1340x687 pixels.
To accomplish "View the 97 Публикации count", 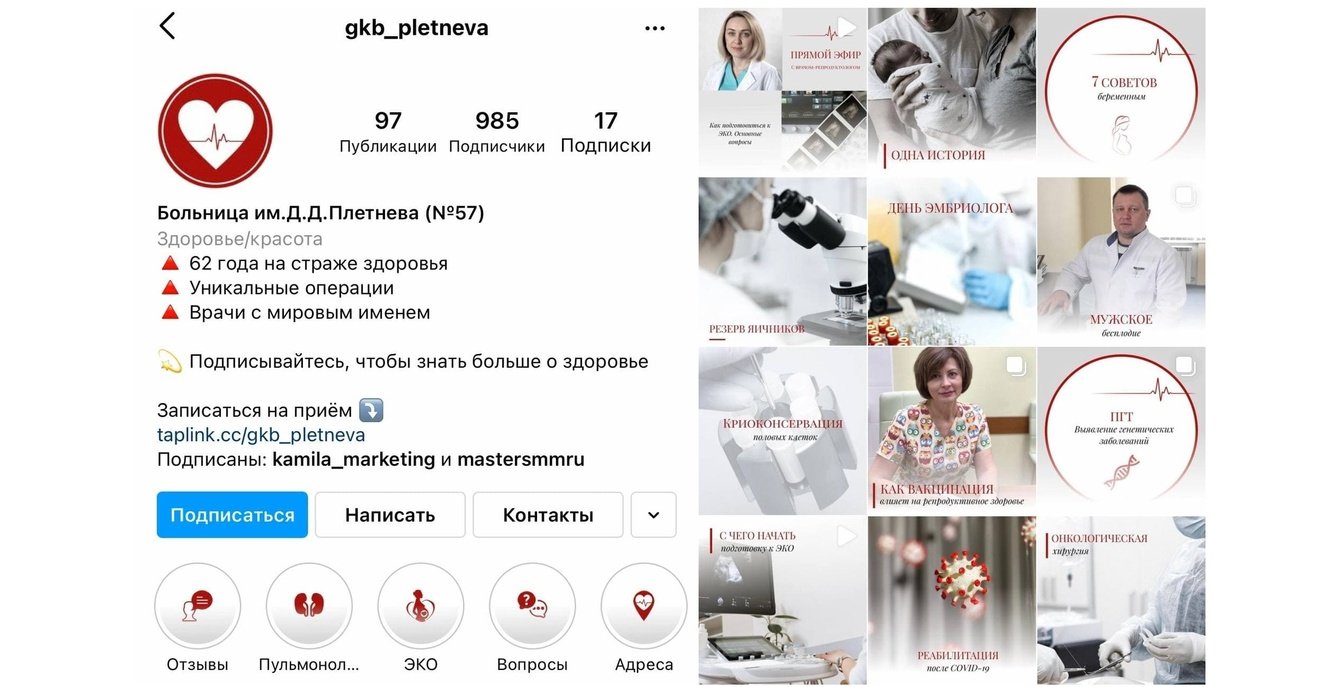I will pyautogui.click(x=388, y=132).
